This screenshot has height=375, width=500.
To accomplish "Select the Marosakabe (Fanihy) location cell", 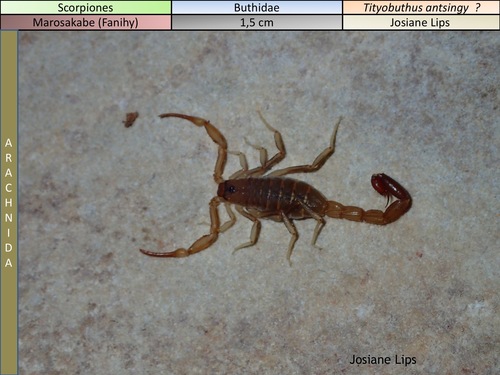I will tap(86, 22).
